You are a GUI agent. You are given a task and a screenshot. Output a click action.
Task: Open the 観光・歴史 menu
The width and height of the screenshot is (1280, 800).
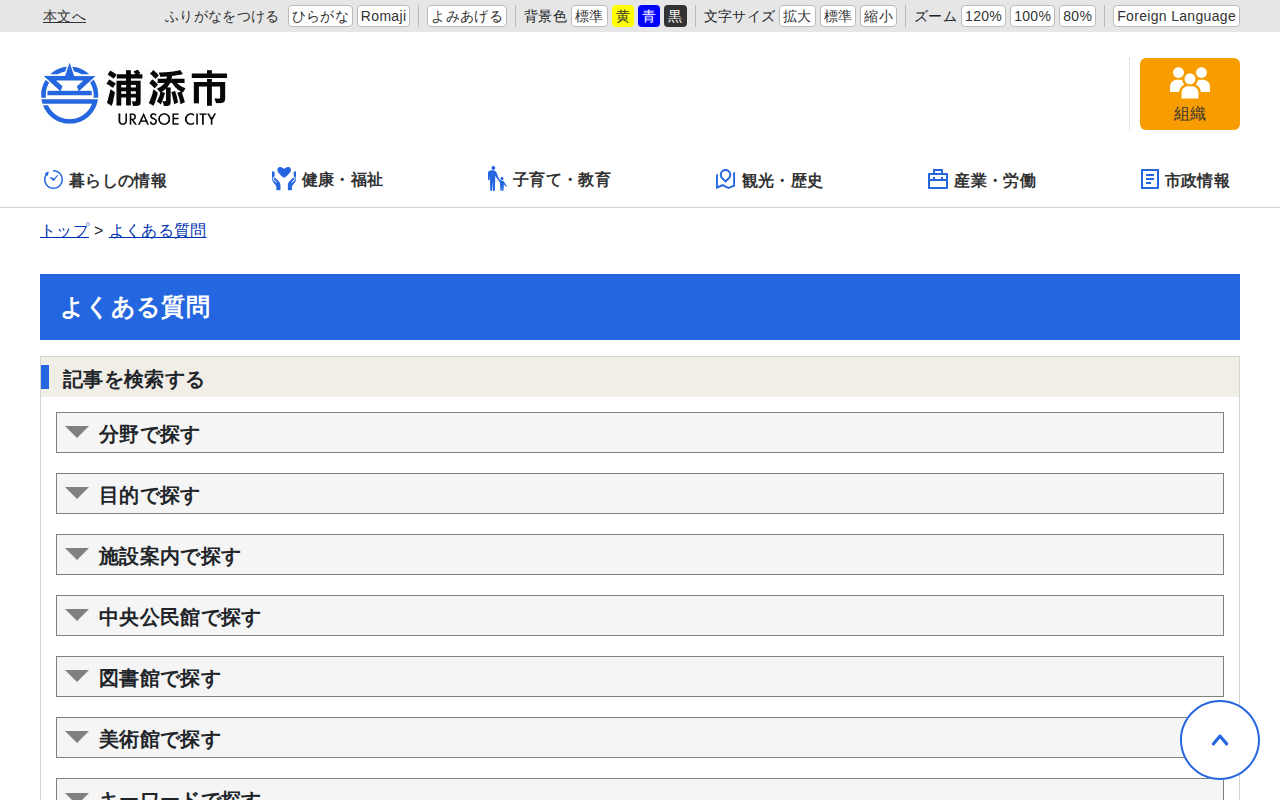(x=769, y=180)
